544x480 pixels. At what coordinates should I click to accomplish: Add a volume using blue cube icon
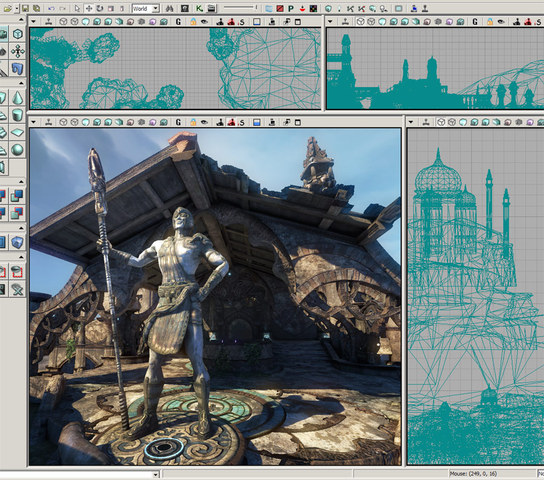(17, 242)
